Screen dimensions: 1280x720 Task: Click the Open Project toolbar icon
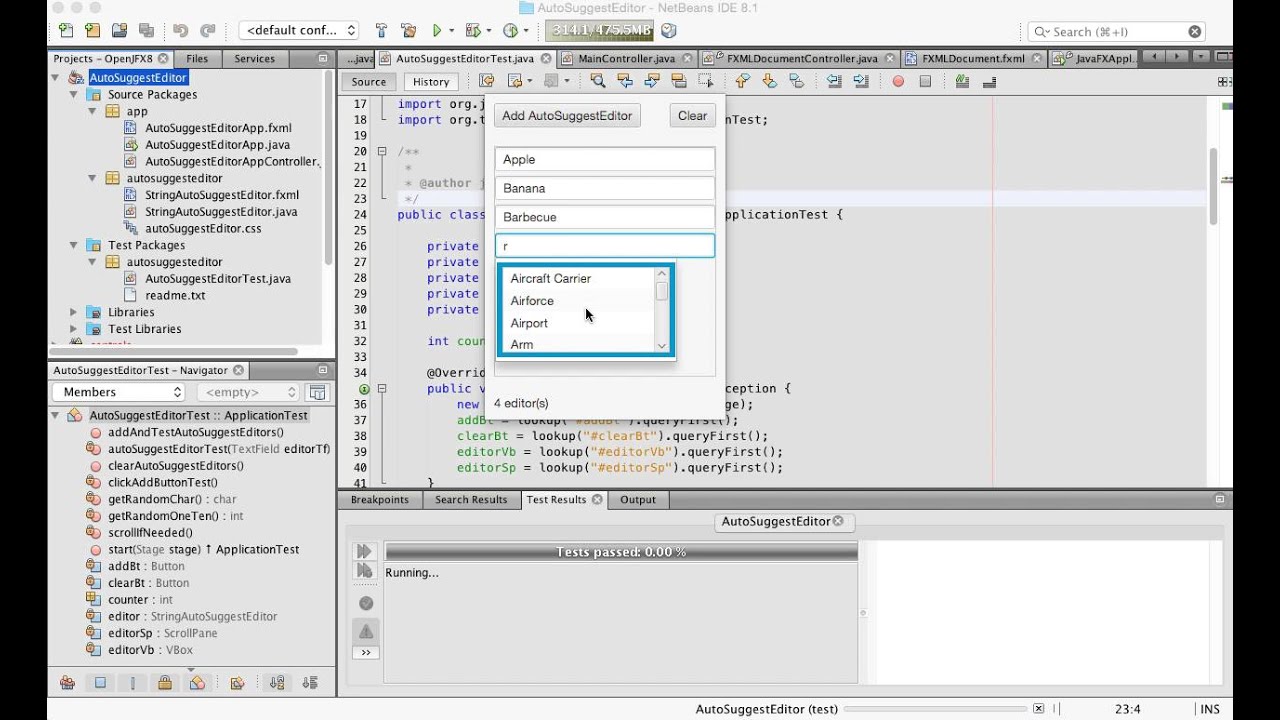coord(119,31)
